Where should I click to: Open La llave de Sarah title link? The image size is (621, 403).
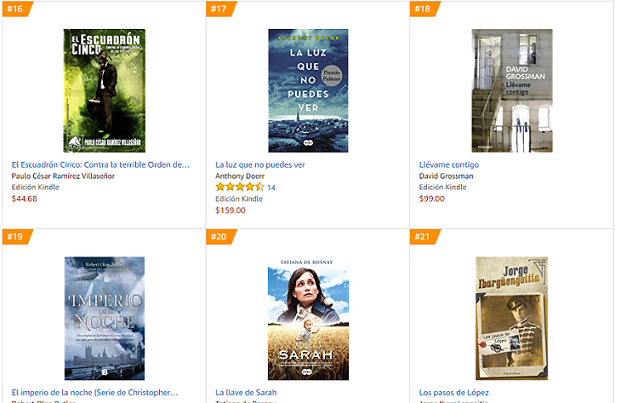[x=246, y=392]
